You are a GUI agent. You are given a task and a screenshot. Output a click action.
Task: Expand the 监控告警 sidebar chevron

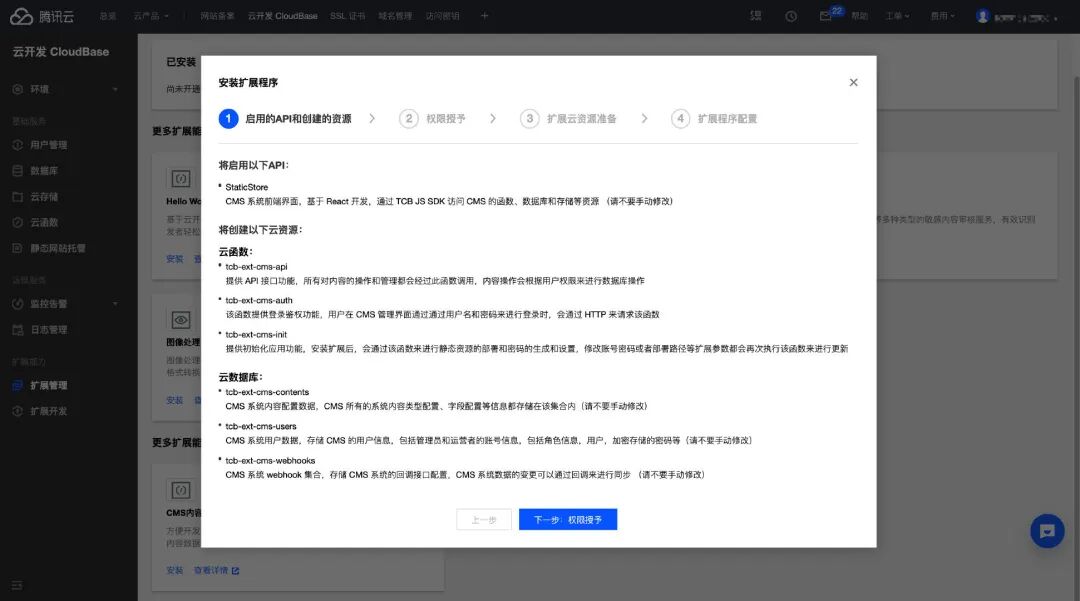click(115, 304)
